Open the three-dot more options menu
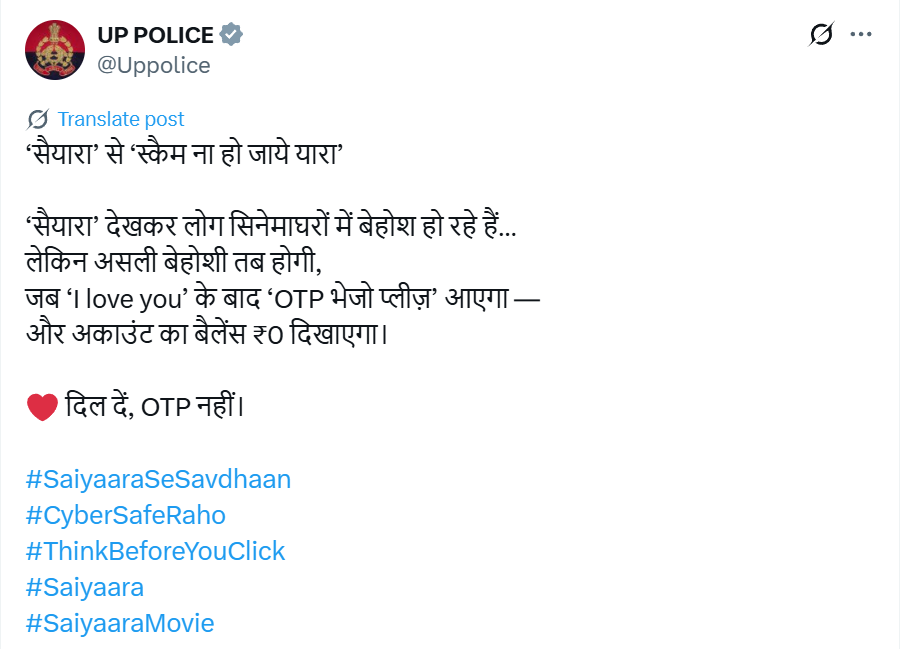The height and width of the screenshot is (649, 900). (861, 34)
